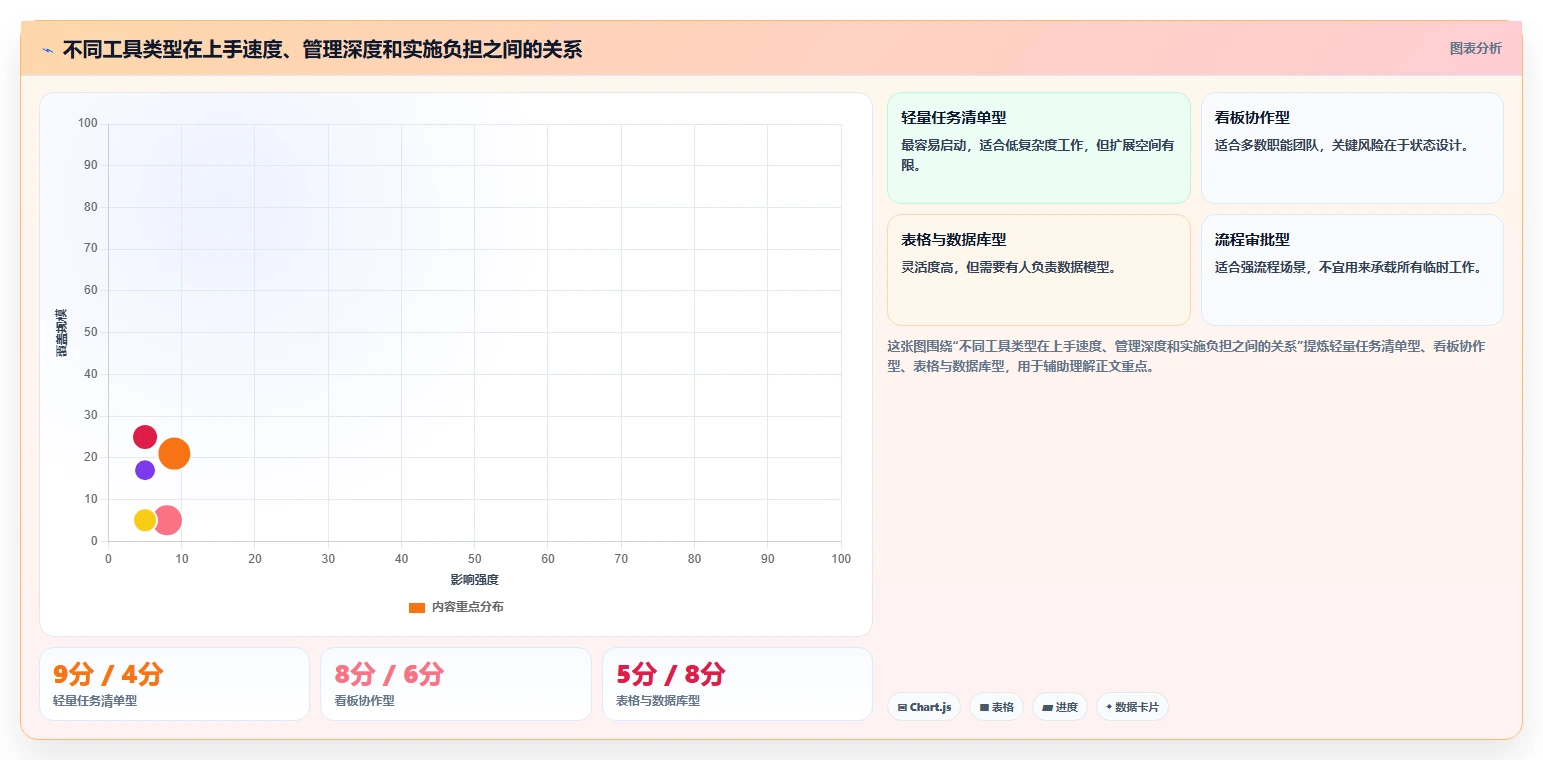
Task: Click the icon inside 进度 chip
Action: (1047, 707)
